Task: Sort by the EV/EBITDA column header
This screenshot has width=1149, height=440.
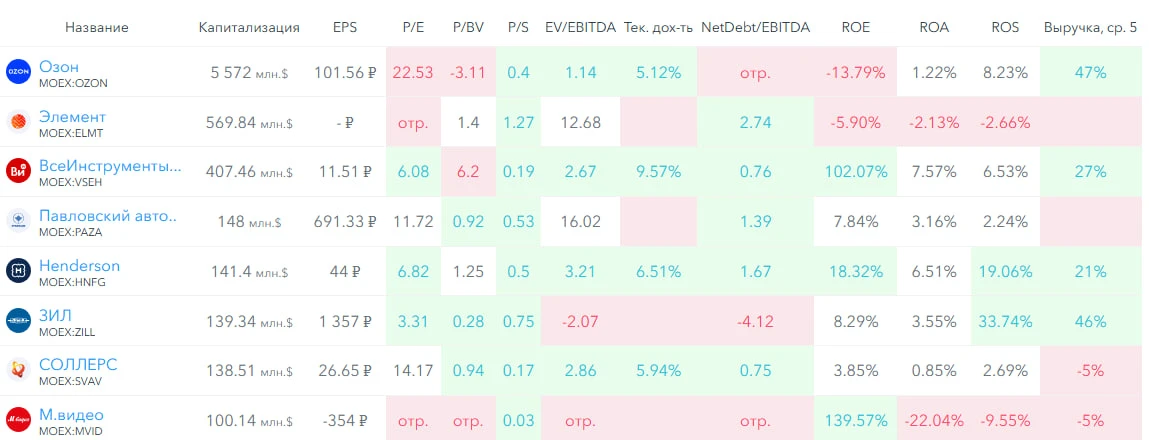Action: (x=580, y=28)
